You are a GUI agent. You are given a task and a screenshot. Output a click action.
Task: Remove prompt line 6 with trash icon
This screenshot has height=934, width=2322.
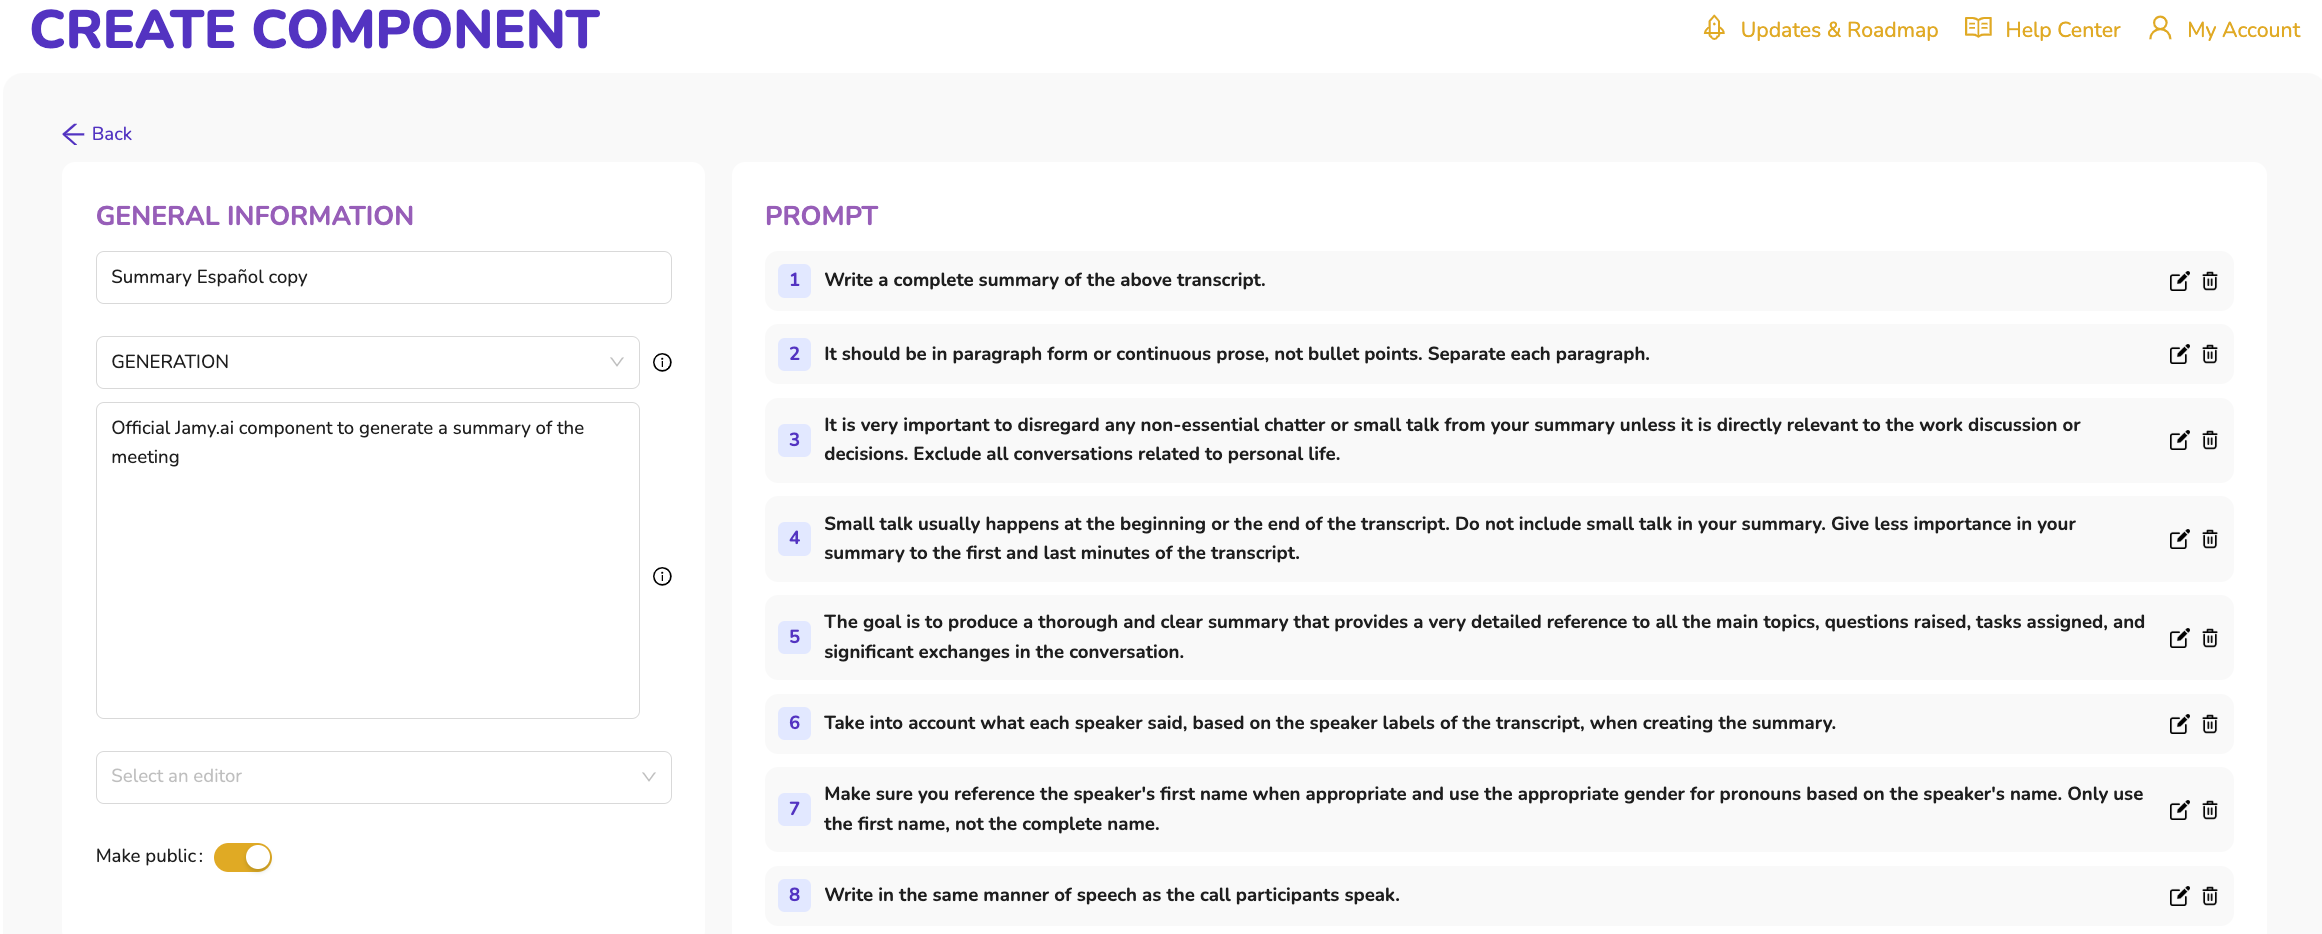(2210, 724)
